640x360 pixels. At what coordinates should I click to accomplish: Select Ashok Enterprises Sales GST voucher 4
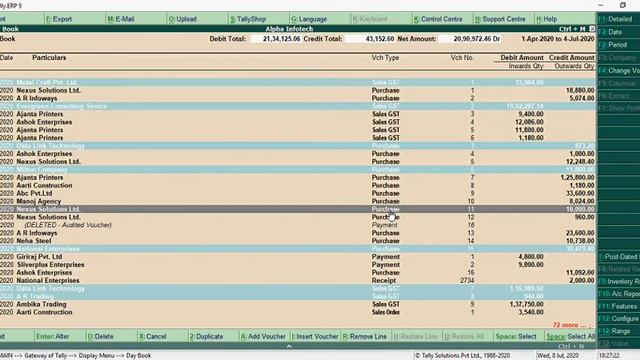(298, 122)
